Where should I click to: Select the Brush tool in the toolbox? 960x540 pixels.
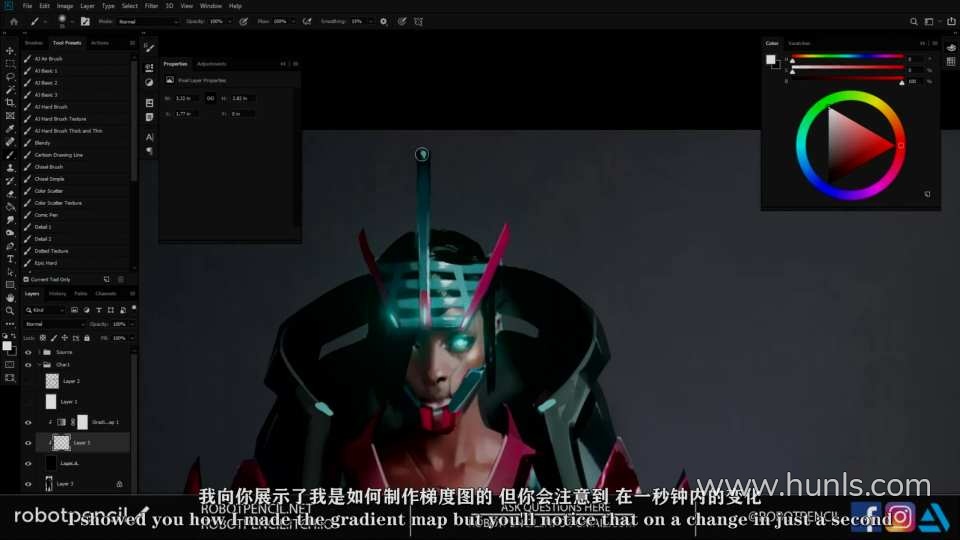10,154
